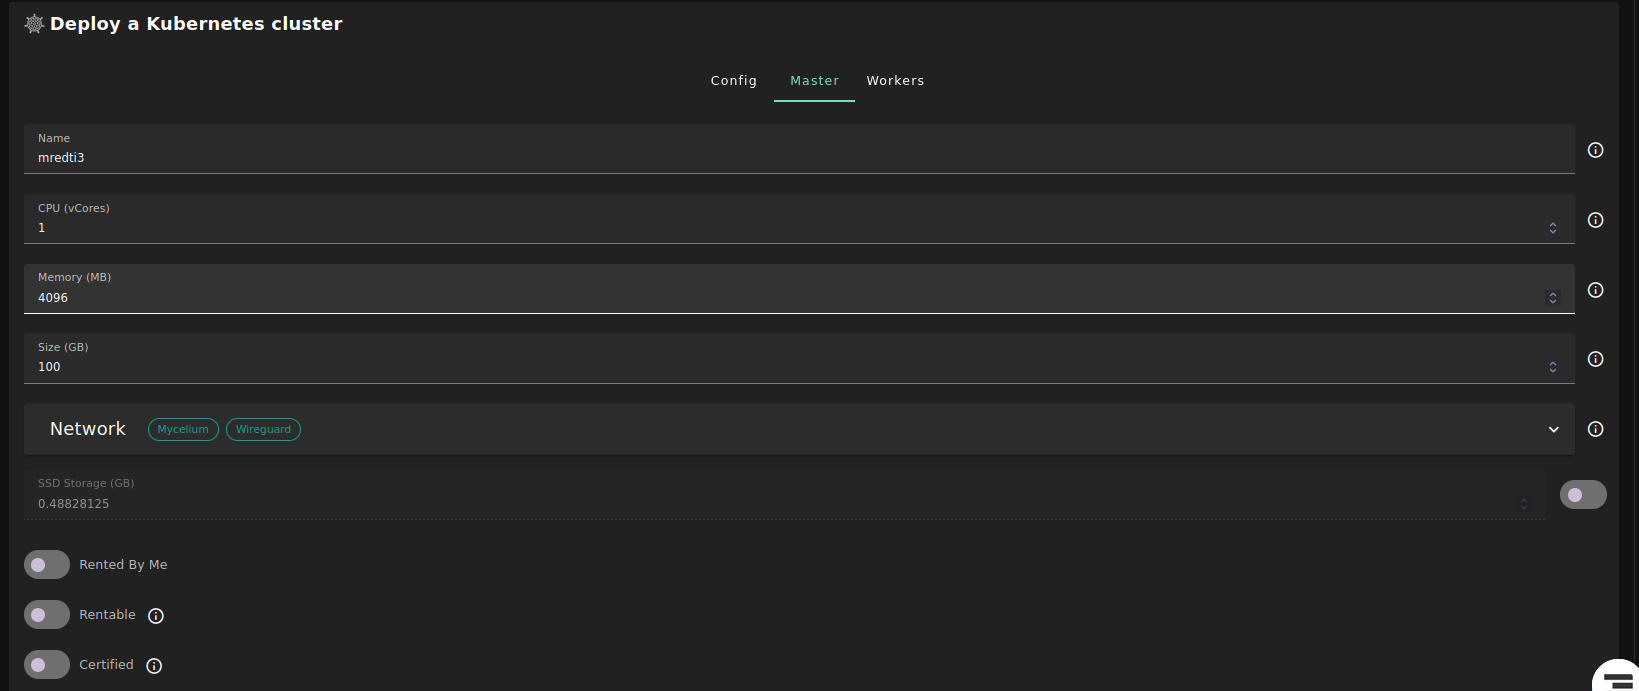Enable the SSD Storage filter toggle
Viewport: 1639px width, 691px height.
tap(1583, 495)
